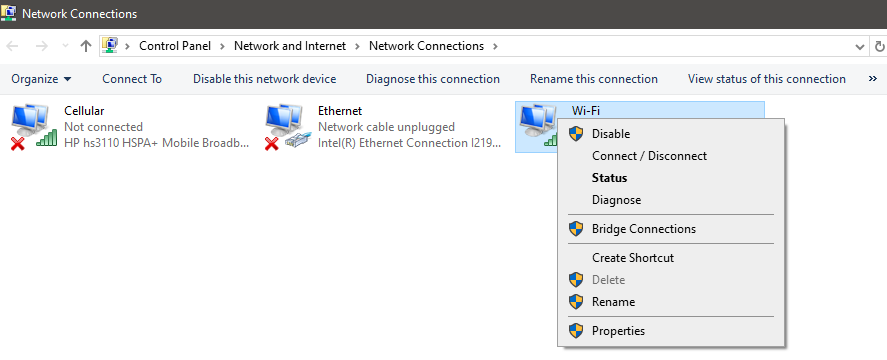887x360 pixels.
Task: Expand the address bar history dropdown
Action: pos(860,46)
